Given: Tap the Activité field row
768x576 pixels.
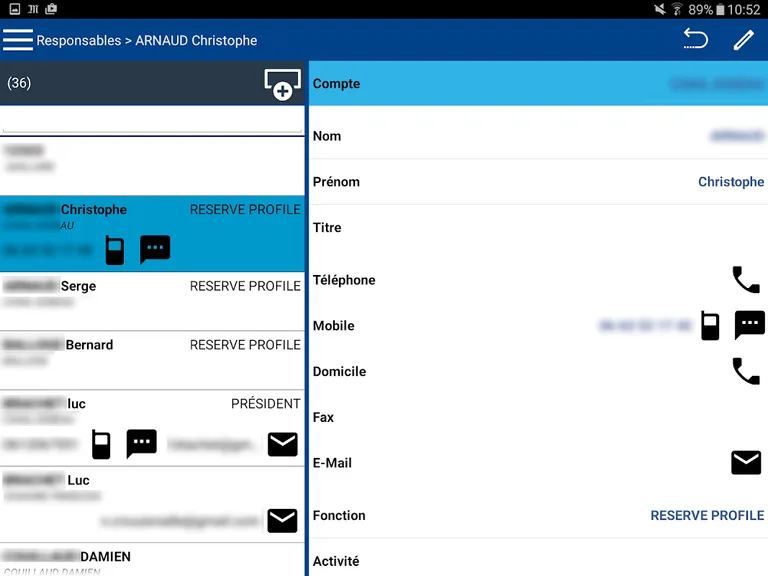Looking at the screenshot, I should [x=538, y=561].
